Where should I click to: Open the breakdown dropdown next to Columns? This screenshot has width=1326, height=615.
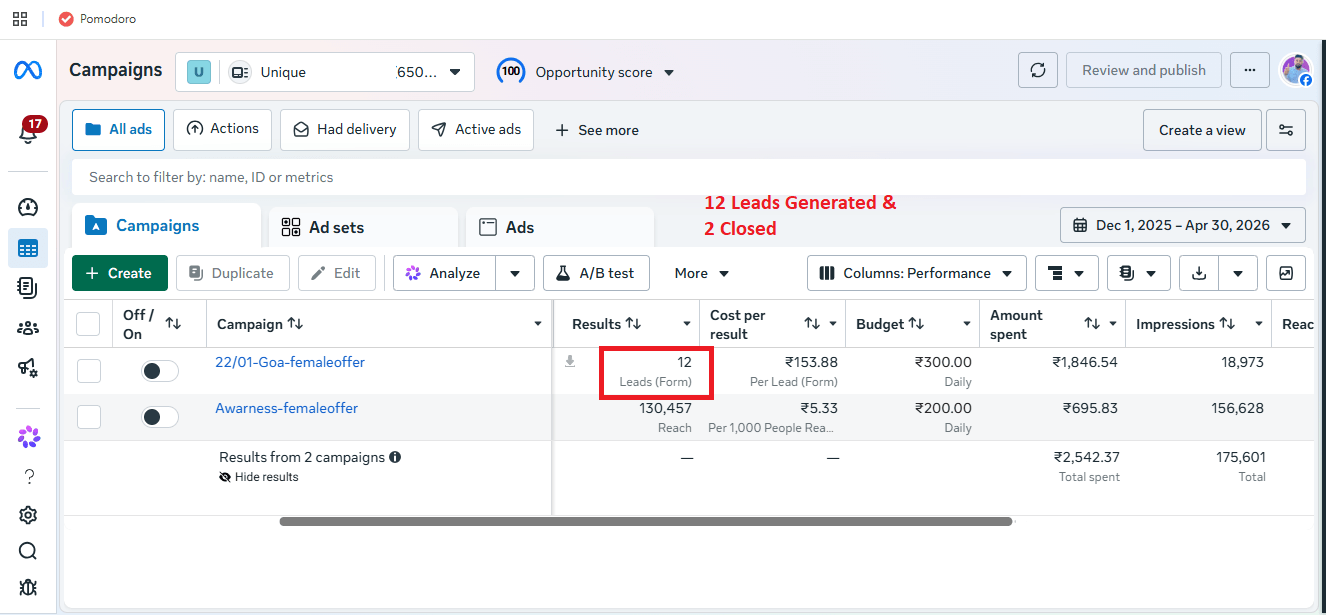[x=1066, y=273]
